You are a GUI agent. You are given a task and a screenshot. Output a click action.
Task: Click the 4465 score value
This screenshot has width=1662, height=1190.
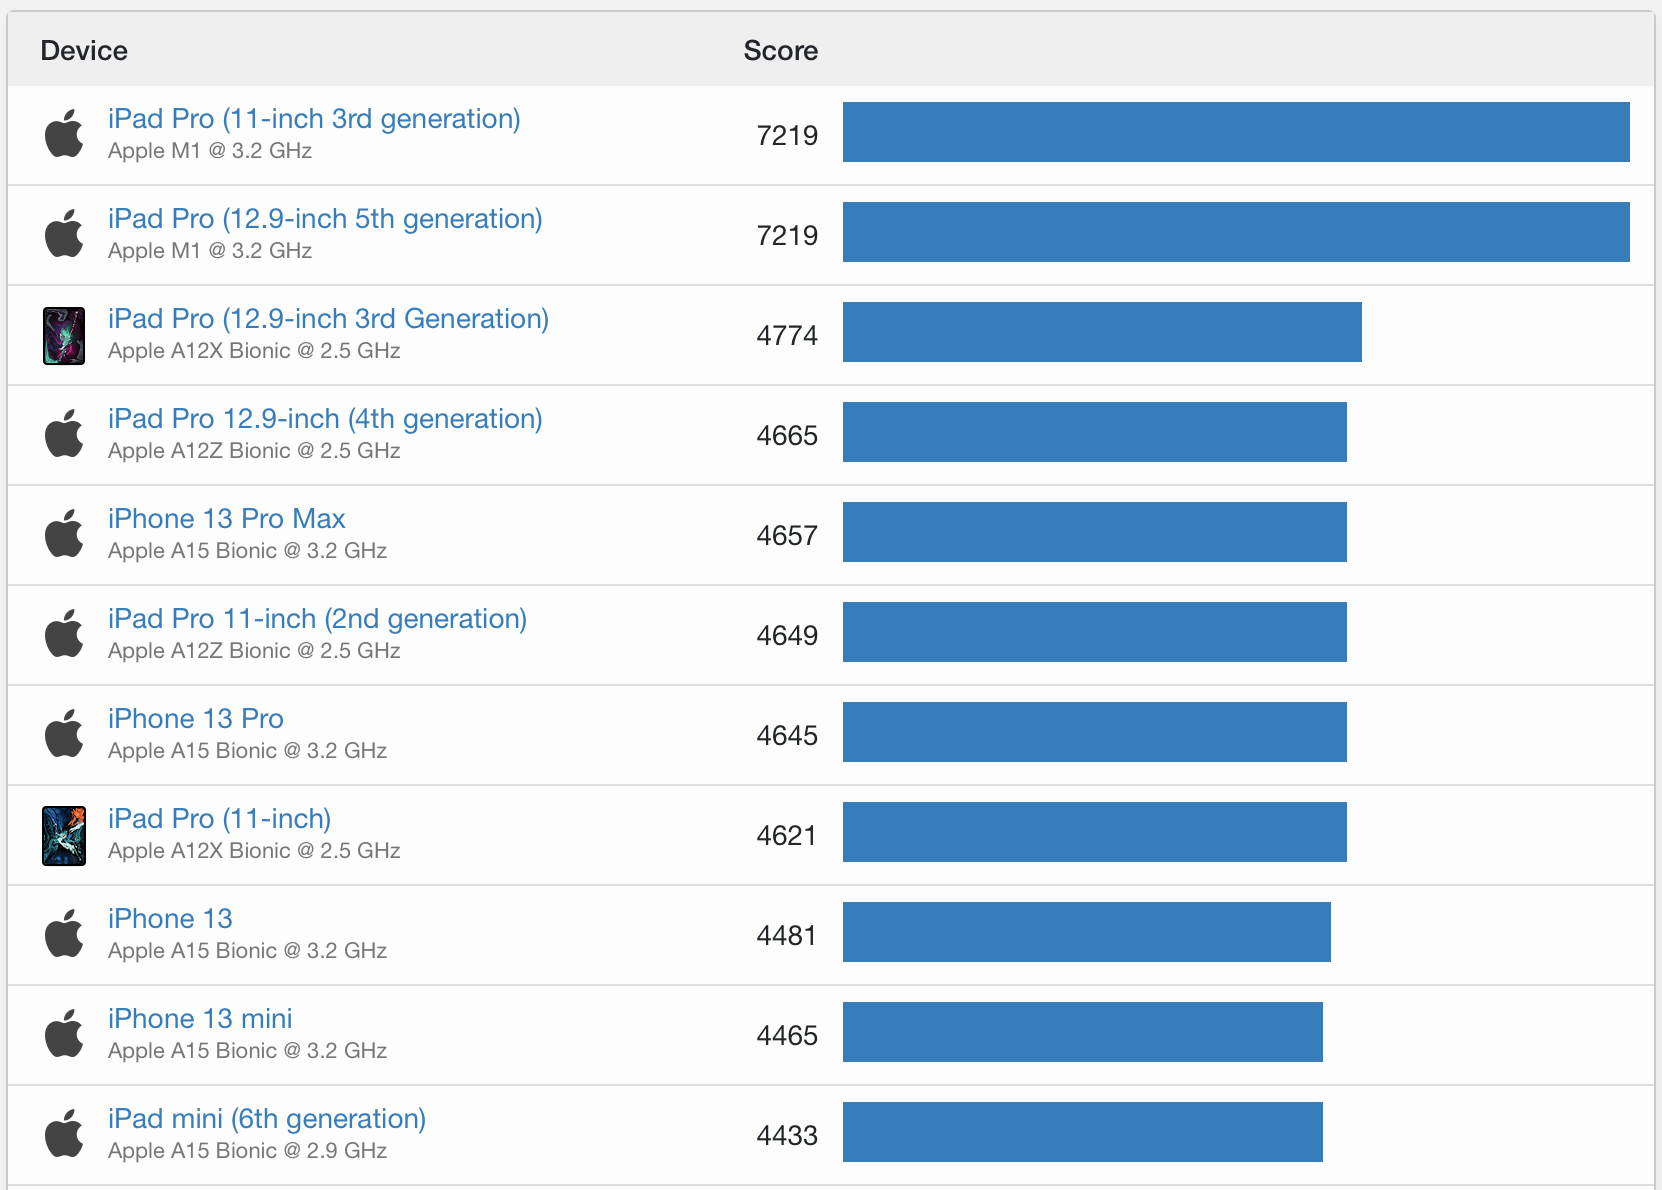click(x=787, y=1035)
